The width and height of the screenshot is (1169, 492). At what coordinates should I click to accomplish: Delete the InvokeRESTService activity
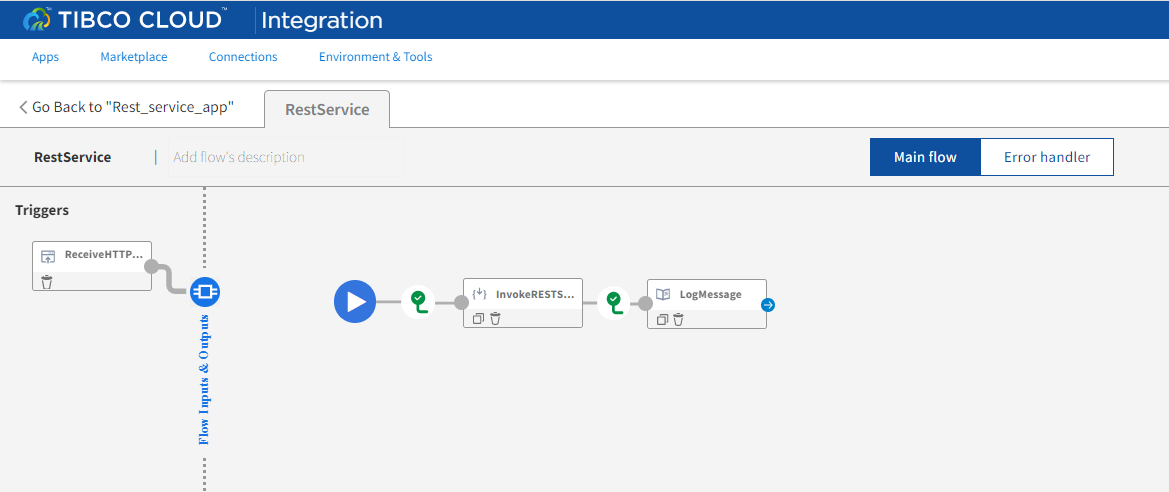[495, 319]
